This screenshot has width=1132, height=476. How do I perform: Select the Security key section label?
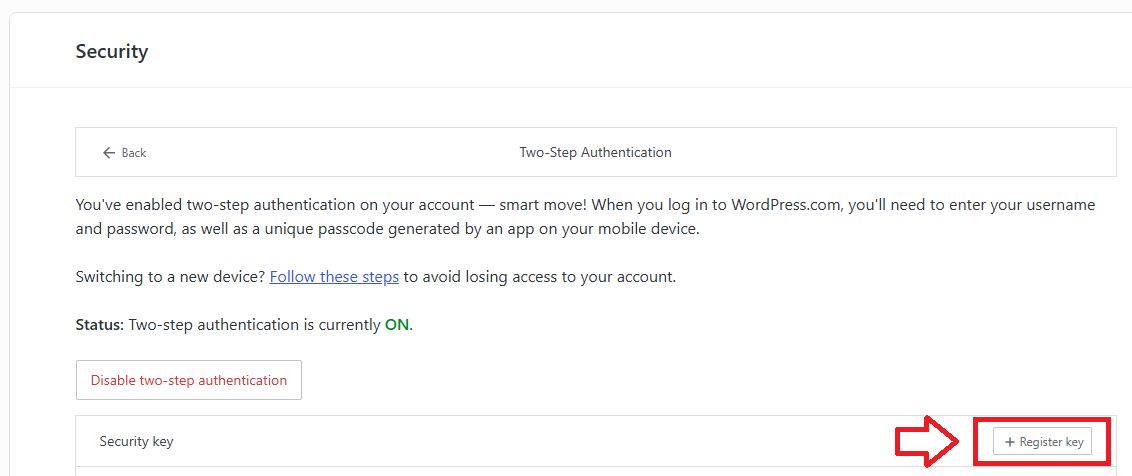[136, 441]
